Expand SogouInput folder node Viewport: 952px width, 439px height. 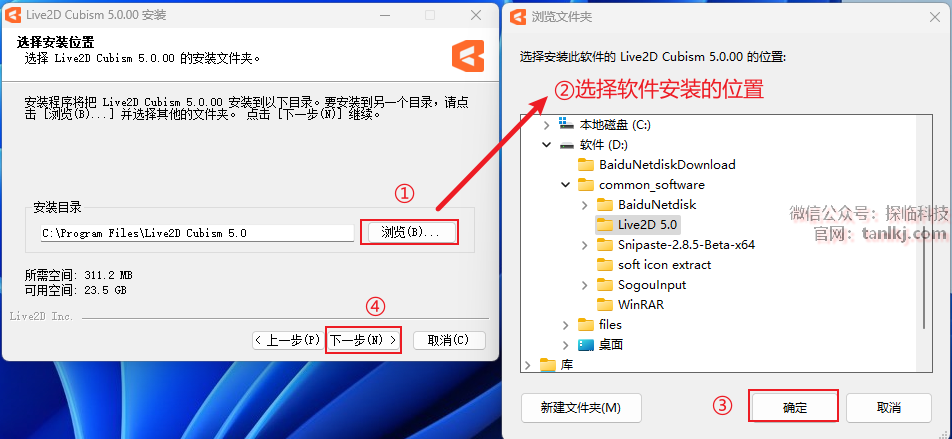coord(585,285)
